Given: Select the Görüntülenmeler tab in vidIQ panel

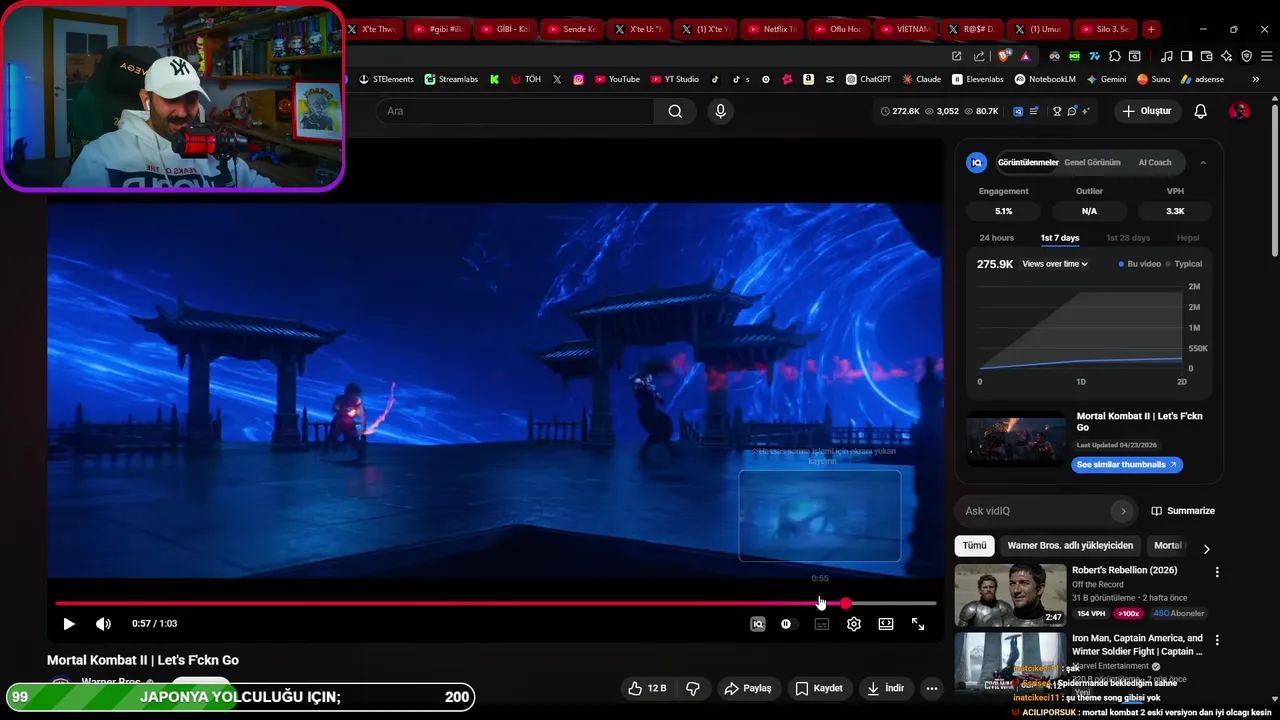Looking at the screenshot, I should click(x=1028, y=162).
